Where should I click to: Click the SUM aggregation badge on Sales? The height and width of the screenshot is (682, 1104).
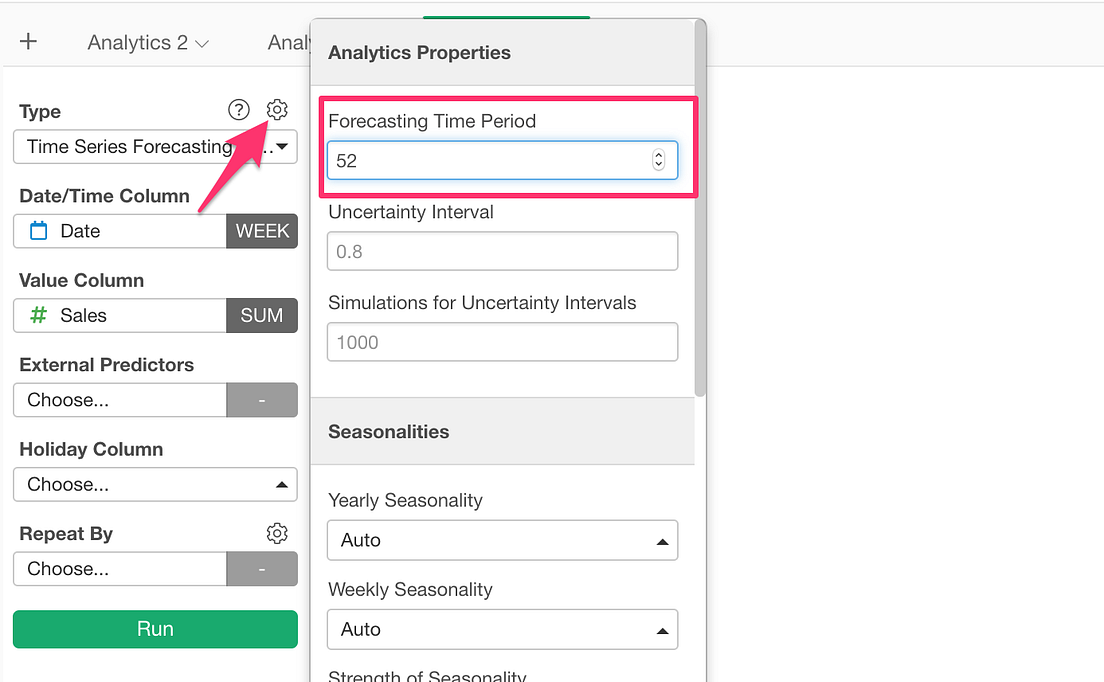pos(261,315)
